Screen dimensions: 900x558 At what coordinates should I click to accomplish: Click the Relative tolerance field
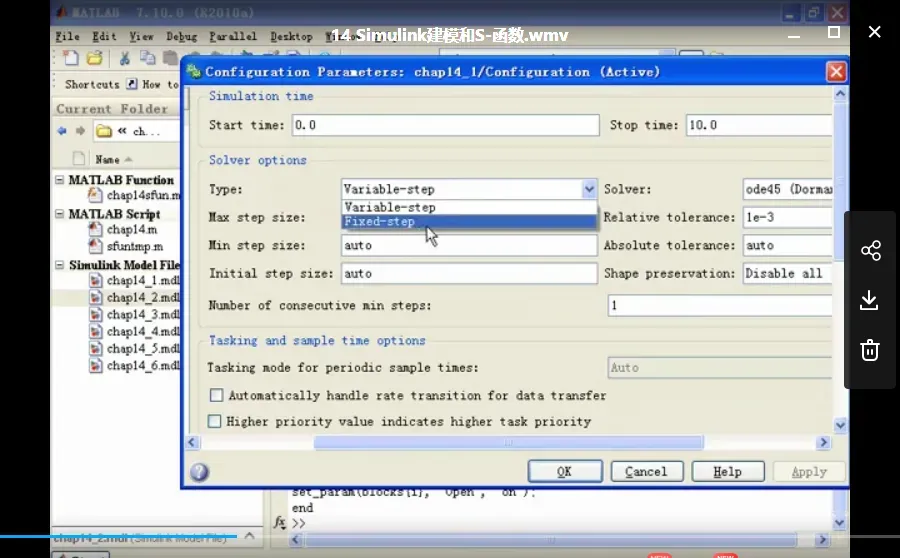pyautogui.click(x=787, y=217)
